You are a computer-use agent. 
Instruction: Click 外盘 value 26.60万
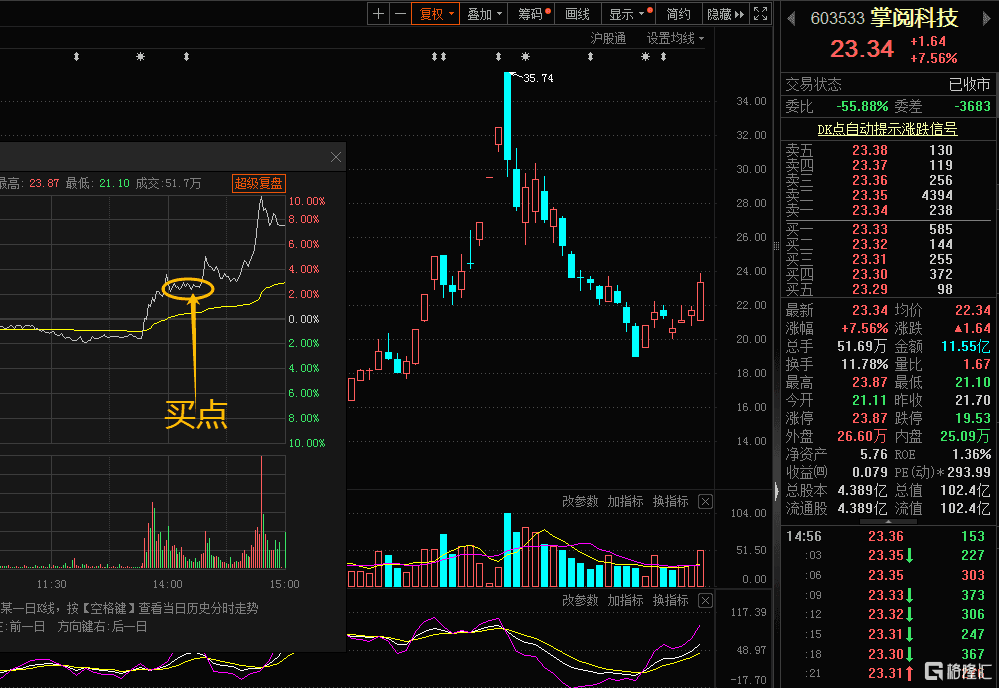861,436
